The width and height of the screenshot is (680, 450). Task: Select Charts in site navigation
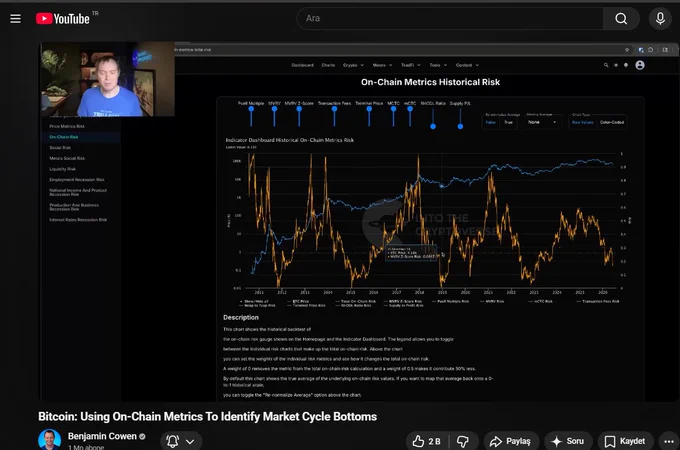click(x=328, y=65)
